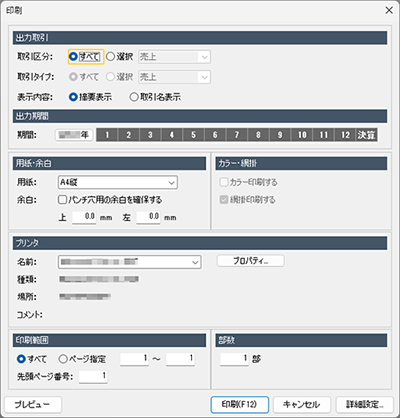Select month 1 in period bar
The image size is (400, 418).
[x=107, y=135]
